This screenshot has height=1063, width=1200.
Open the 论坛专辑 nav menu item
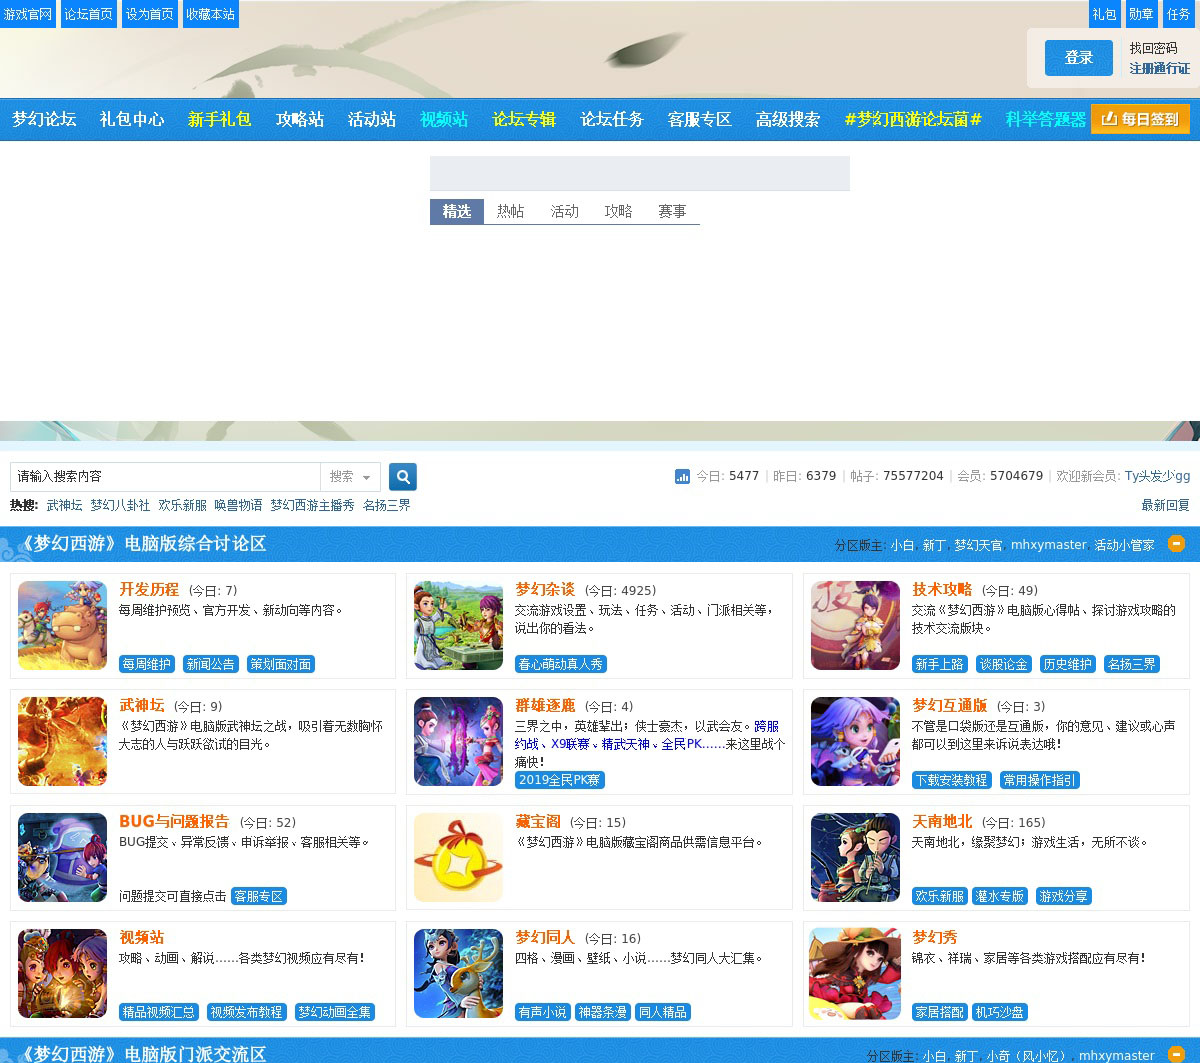coord(524,119)
